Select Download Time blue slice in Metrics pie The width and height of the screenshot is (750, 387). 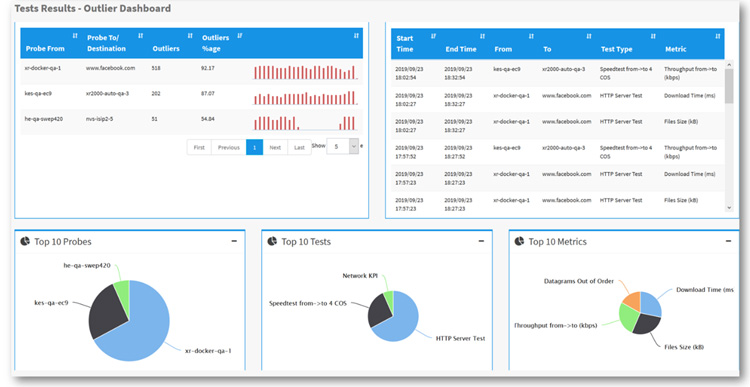[x=651, y=304]
